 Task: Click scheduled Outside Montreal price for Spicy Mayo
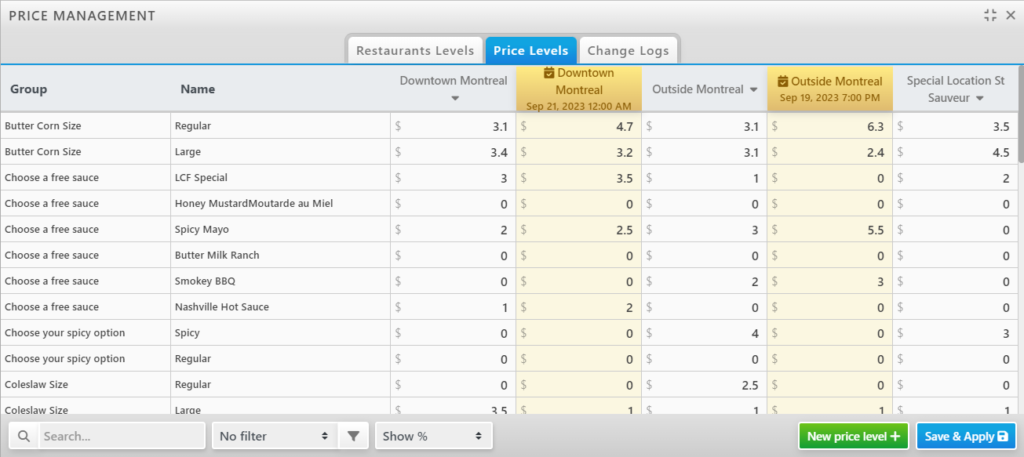829,230
